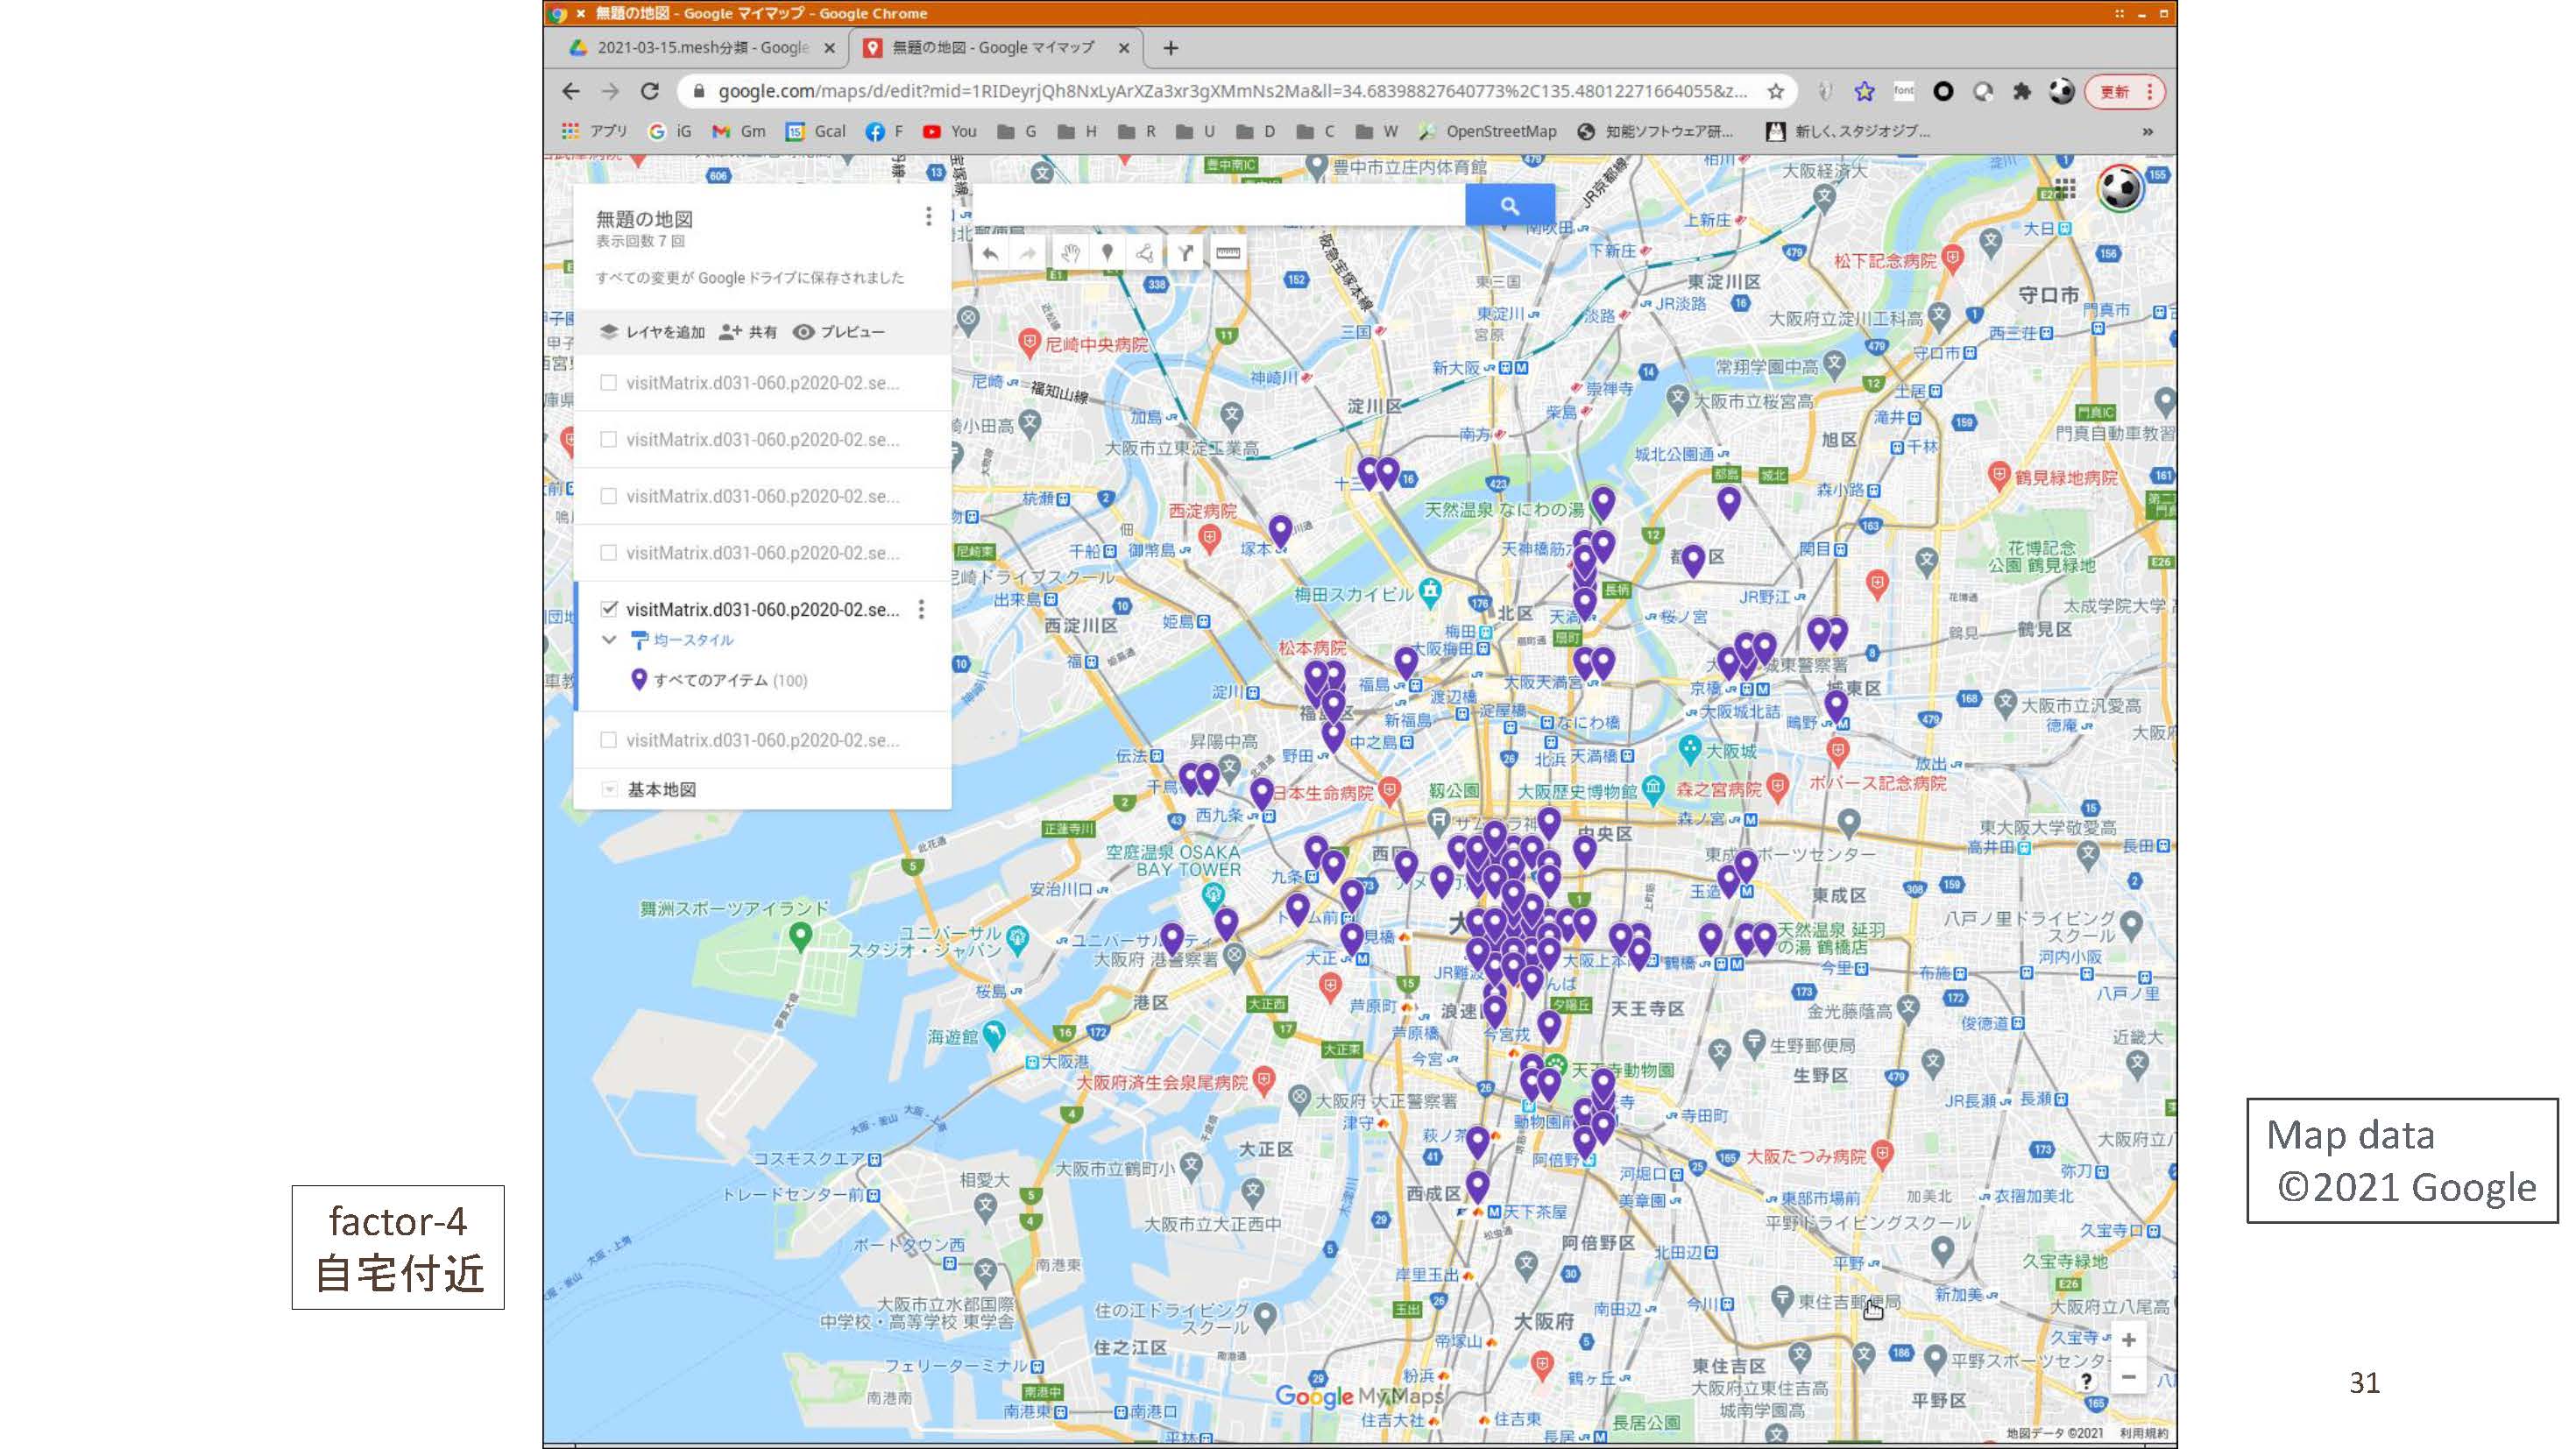Zoom out with the minus button
This screenshot has width=2576, height=1449.
coord(2128,1378)
